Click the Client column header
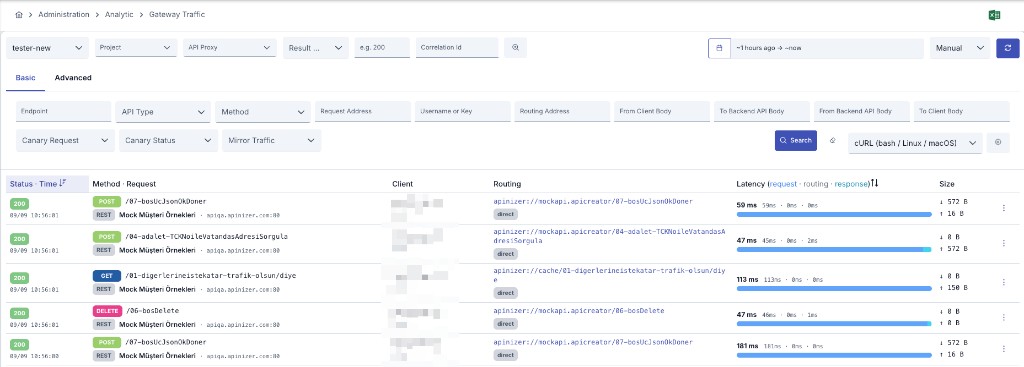1024x367 pixels. (x=403, y=184)
